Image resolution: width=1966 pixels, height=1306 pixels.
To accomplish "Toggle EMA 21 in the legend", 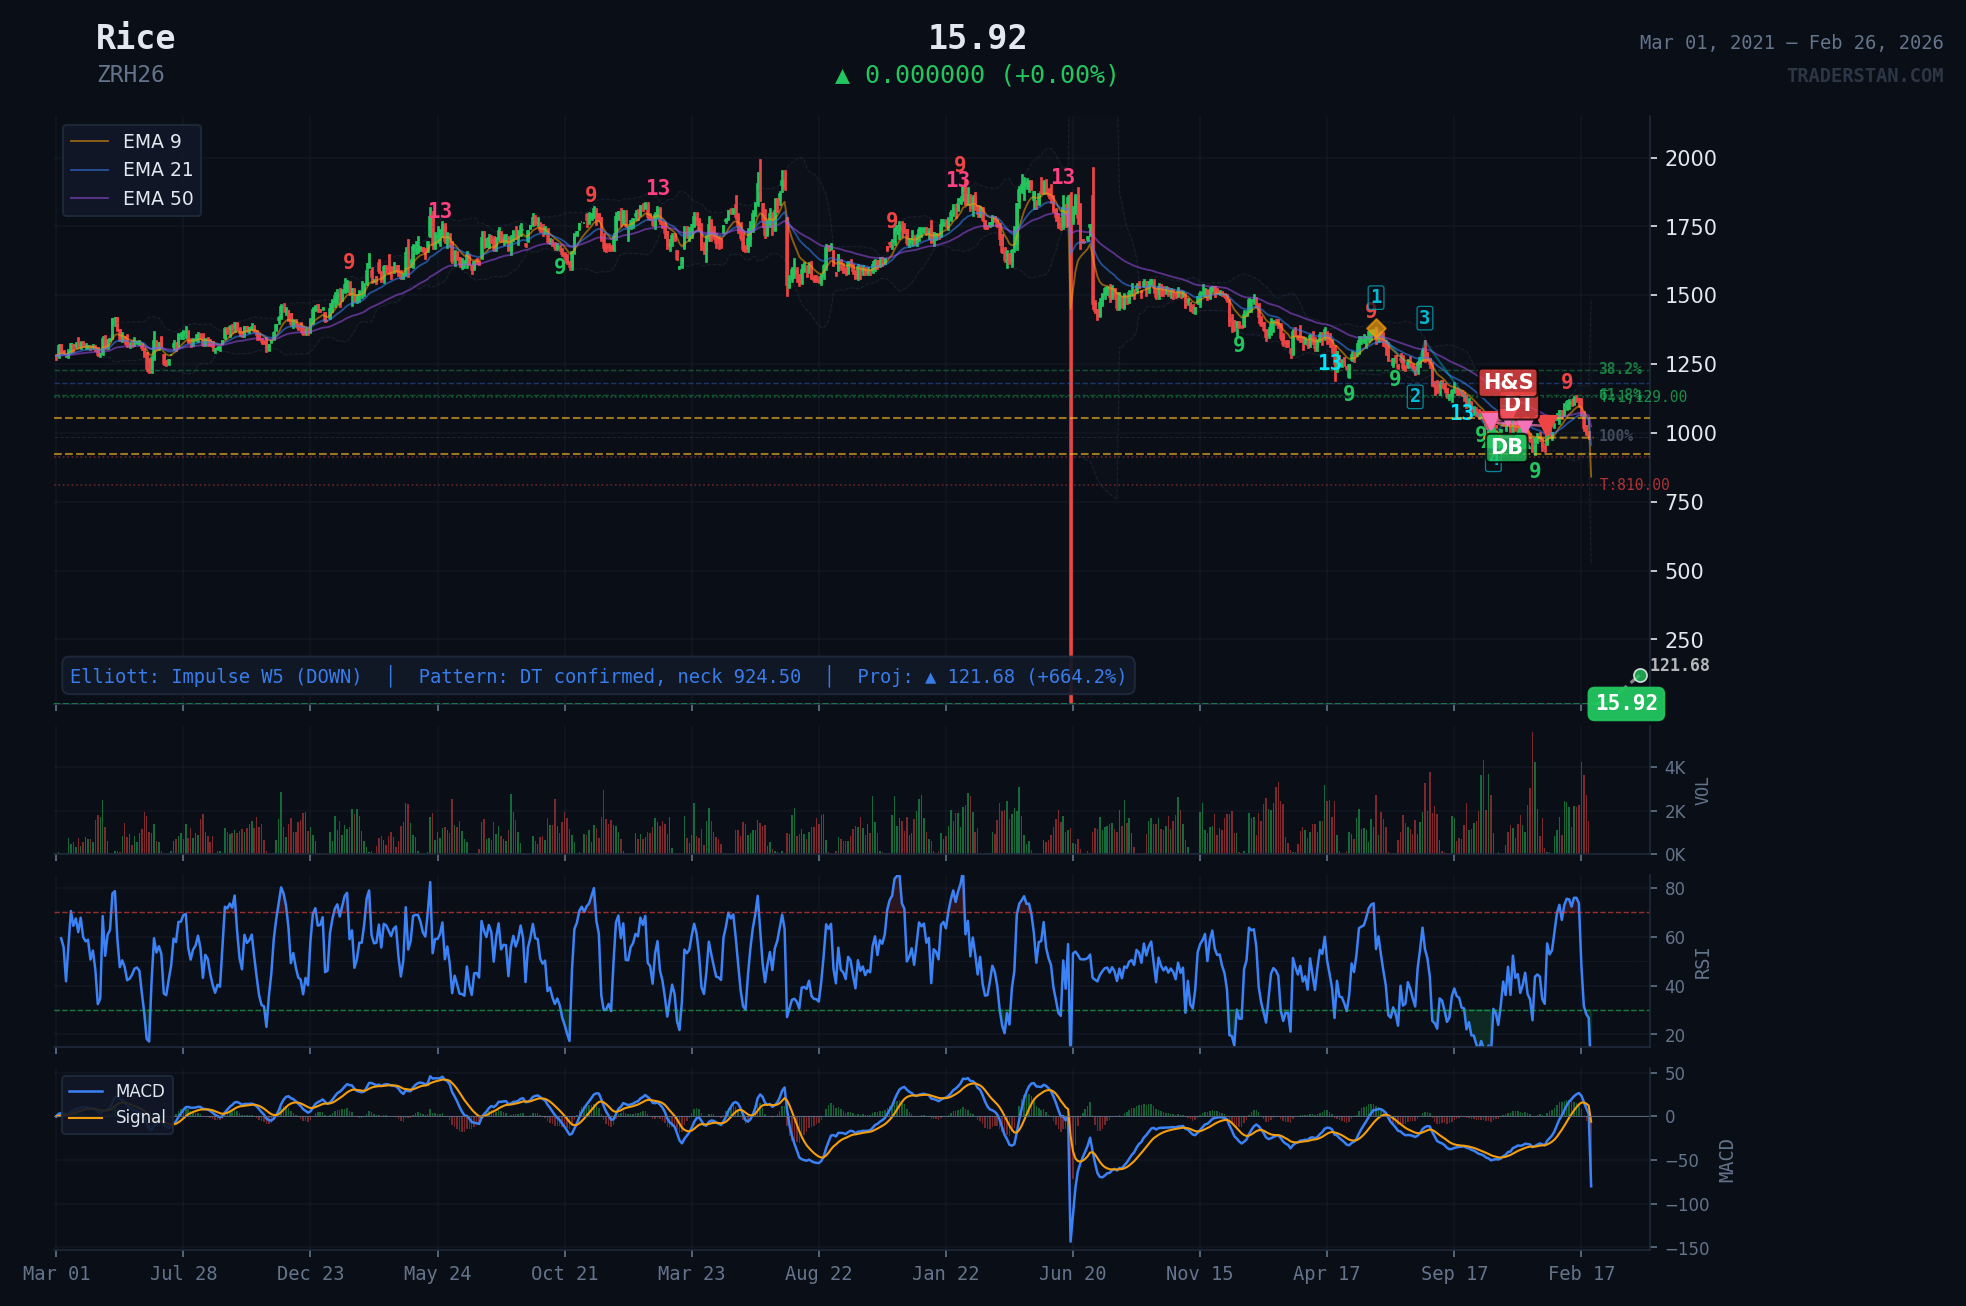I will [157, 170].
